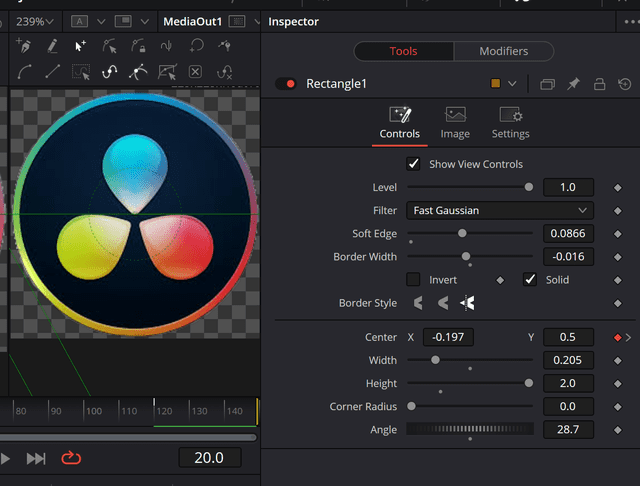Click the squiggle with arrow polyline icon
640x486 pixels.
[x=167, y=46]
